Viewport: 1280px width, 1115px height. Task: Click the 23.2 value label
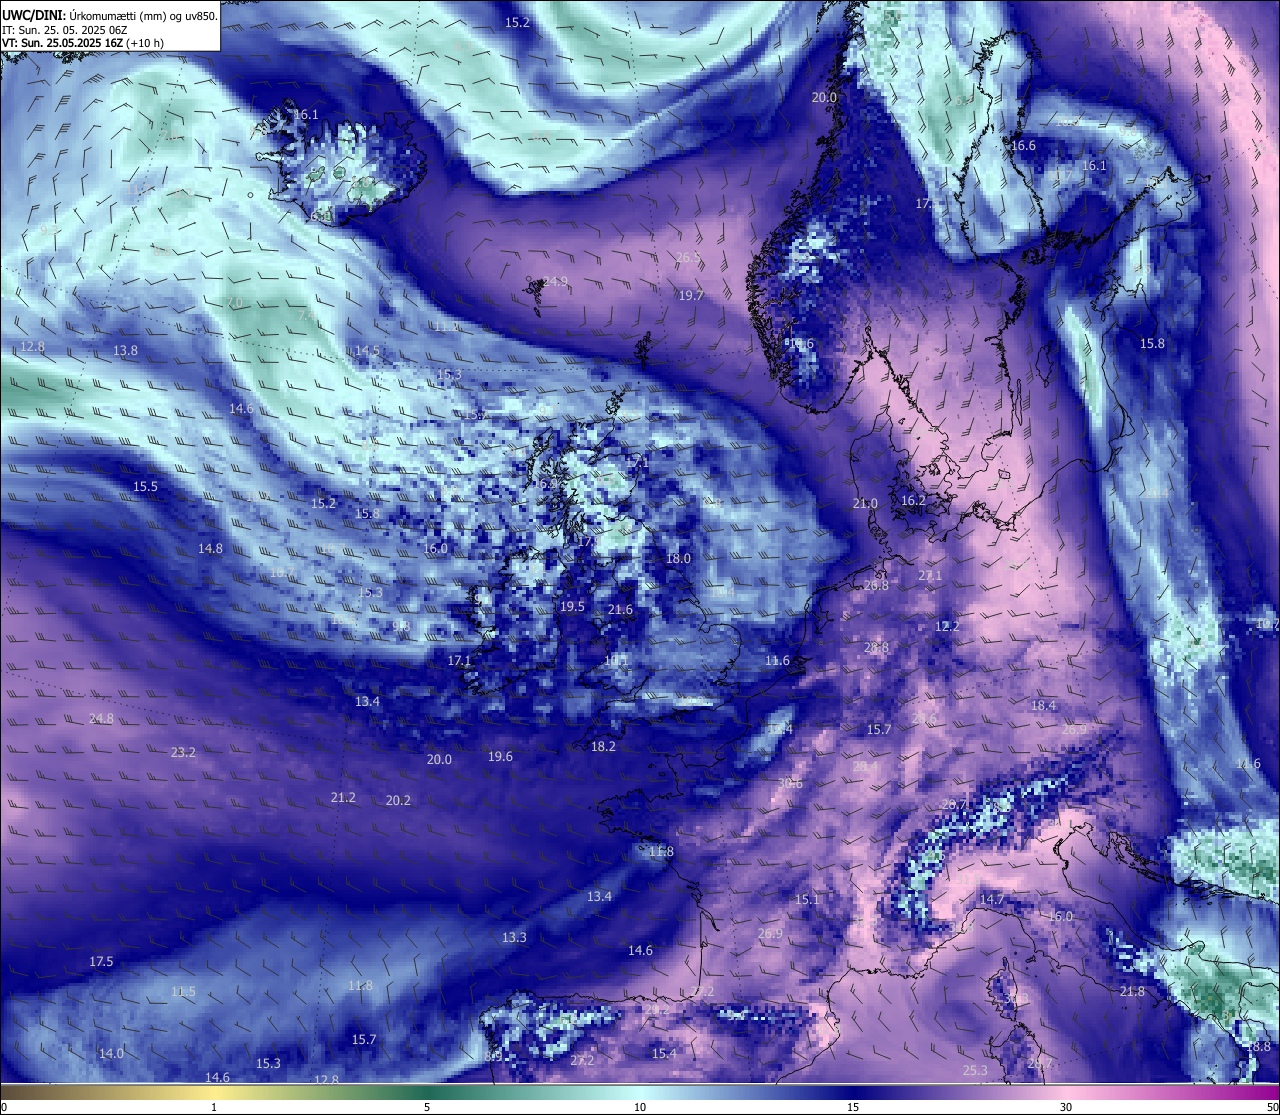point(183,752)
